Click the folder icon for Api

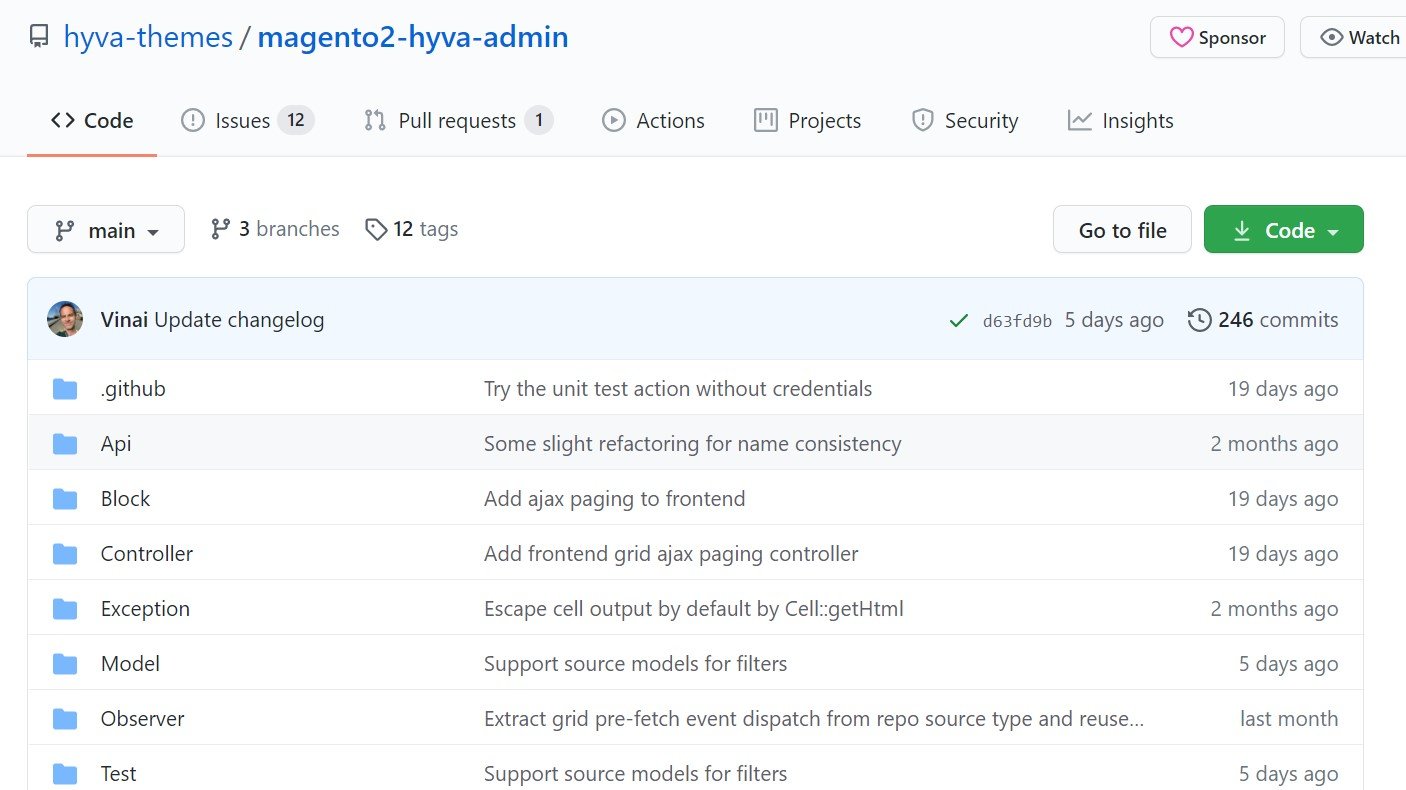click(65, 444)
